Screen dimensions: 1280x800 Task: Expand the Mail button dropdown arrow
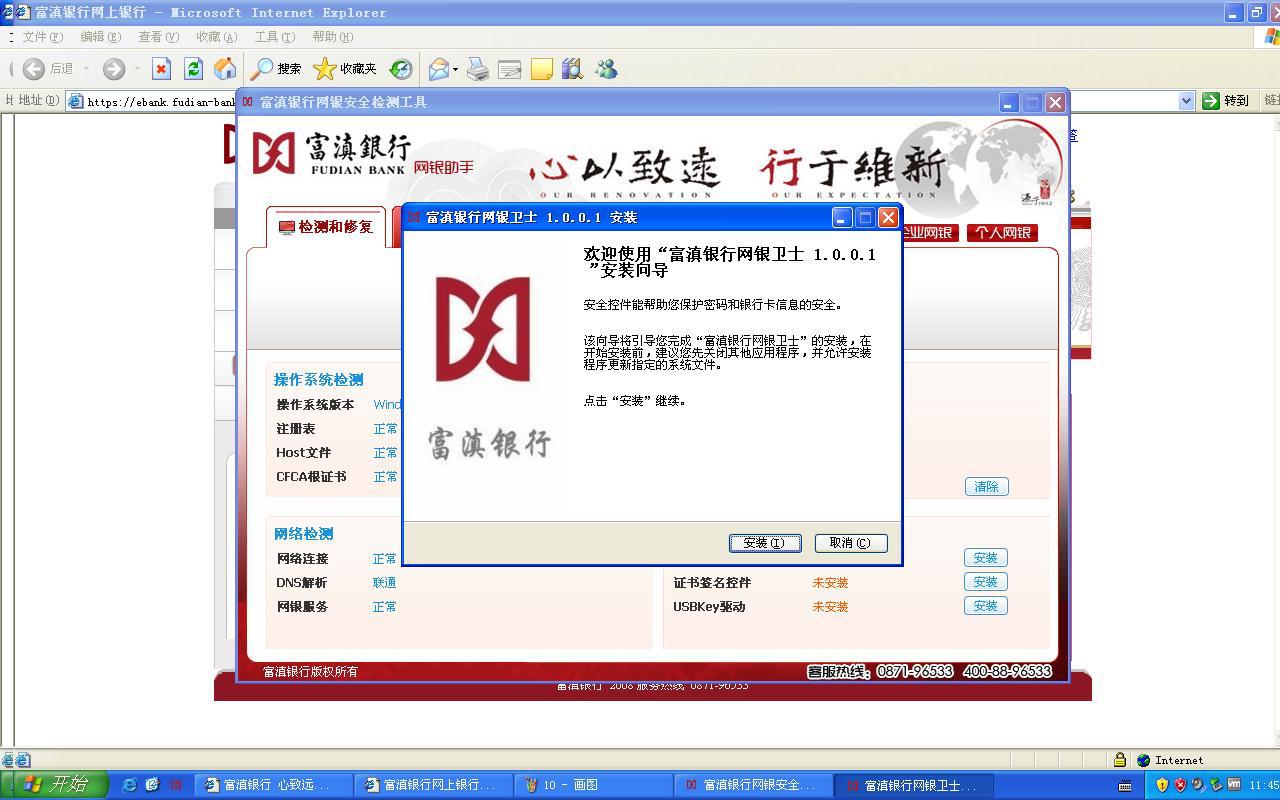coord(455,69)
